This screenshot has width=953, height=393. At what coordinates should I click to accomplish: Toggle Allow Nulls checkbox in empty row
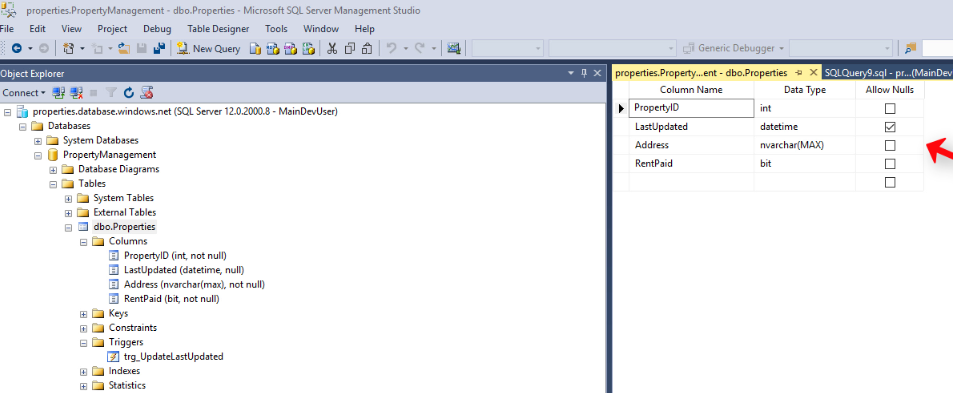[890, 182]
